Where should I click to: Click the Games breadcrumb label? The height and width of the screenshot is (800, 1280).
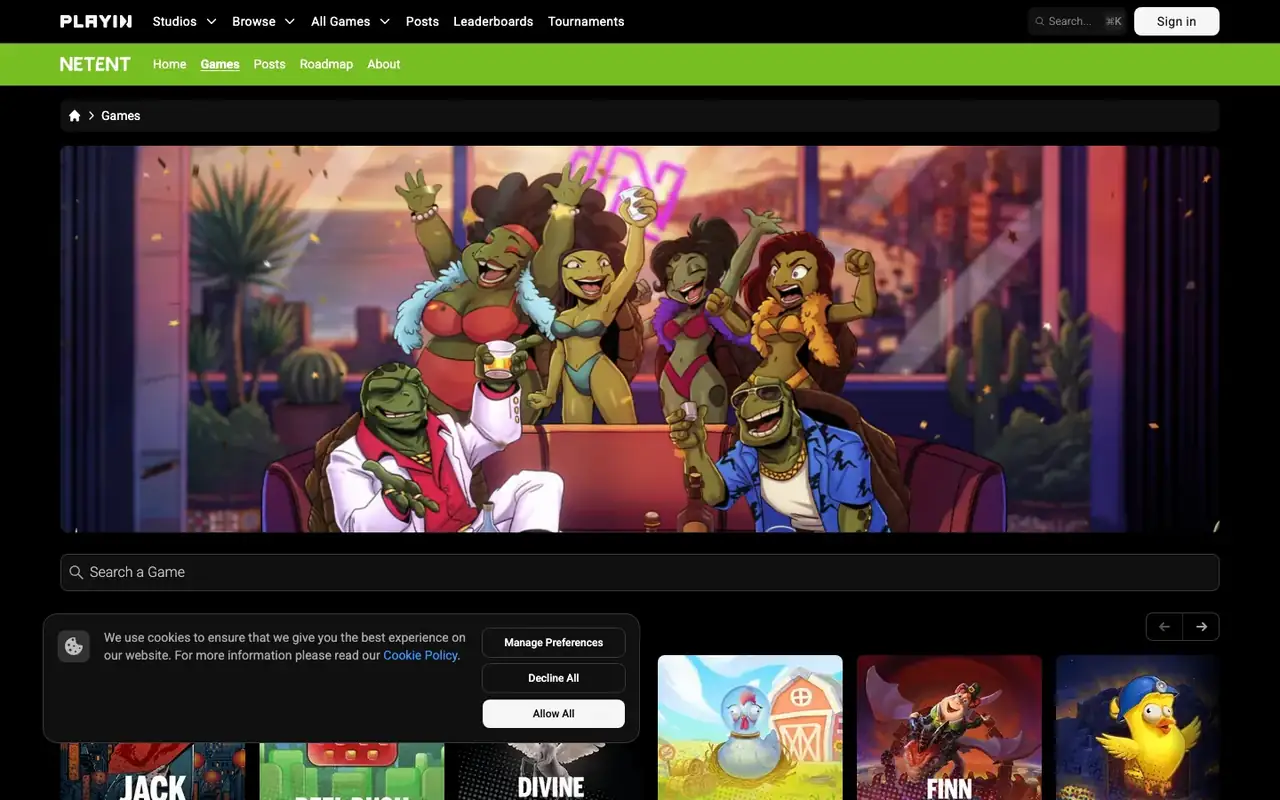(x=121, y=116)
